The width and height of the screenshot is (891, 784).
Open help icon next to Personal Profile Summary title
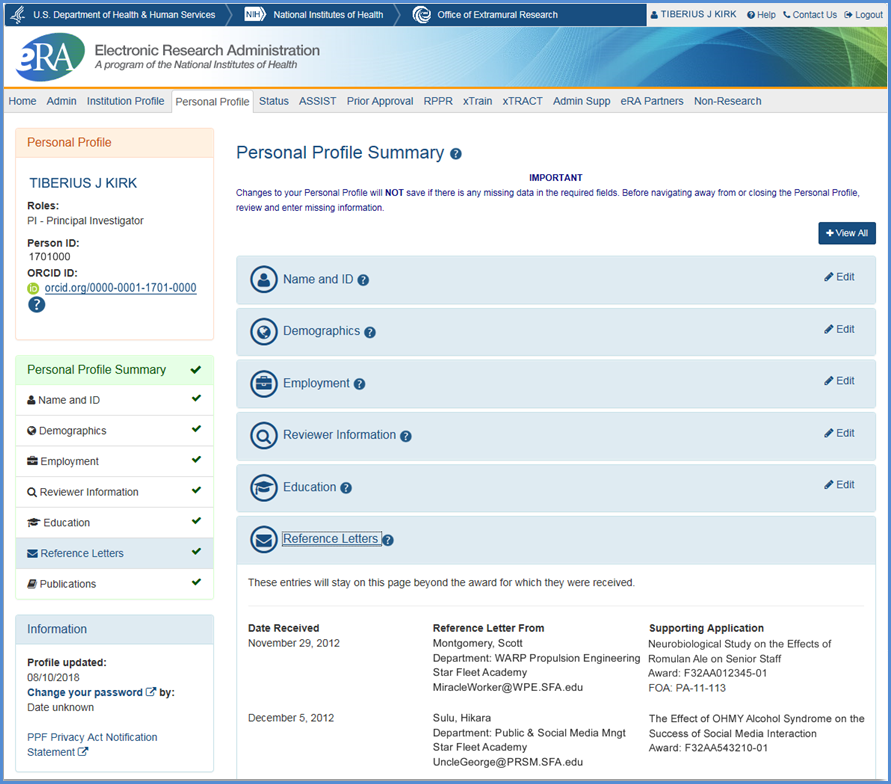tap(456, 153)
